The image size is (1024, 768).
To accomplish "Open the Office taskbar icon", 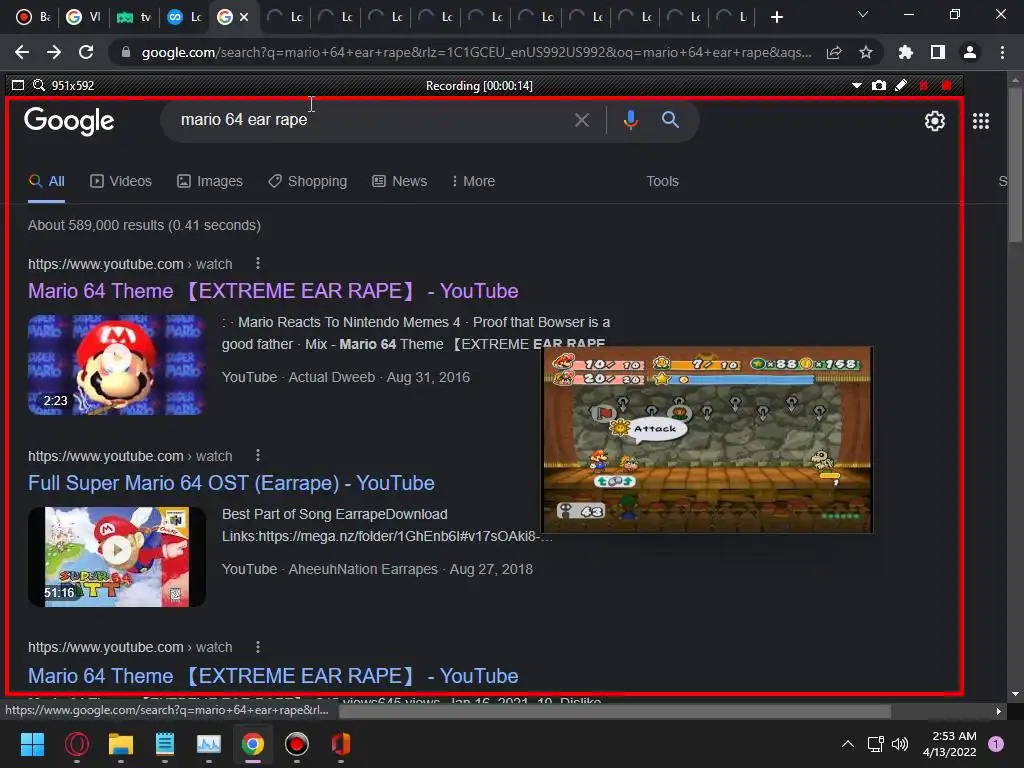I will pos(341,744).
